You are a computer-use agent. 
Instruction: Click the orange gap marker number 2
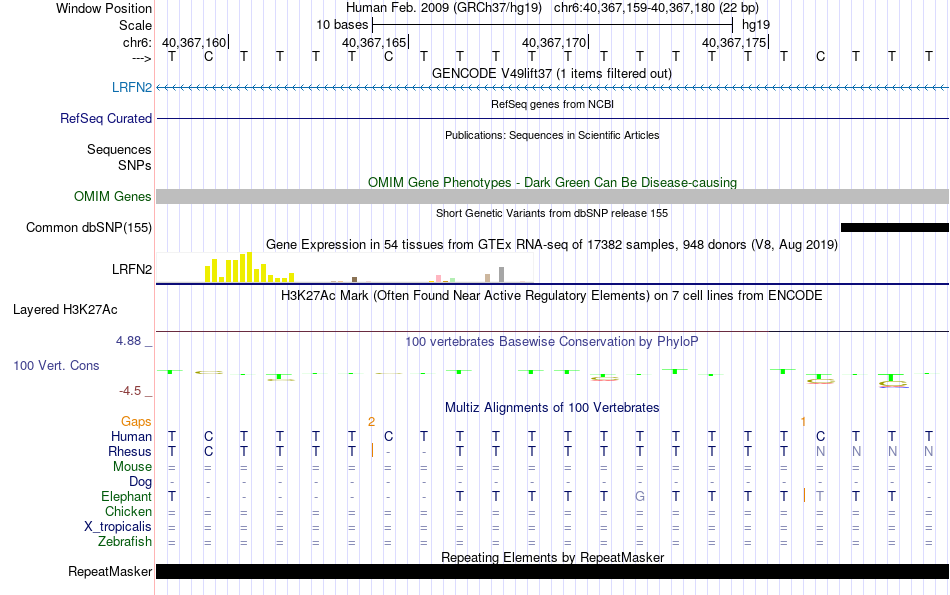tap(371, 422)
